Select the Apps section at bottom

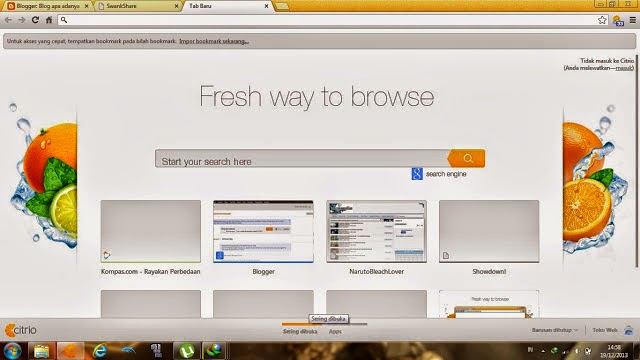tap(335, 331)
